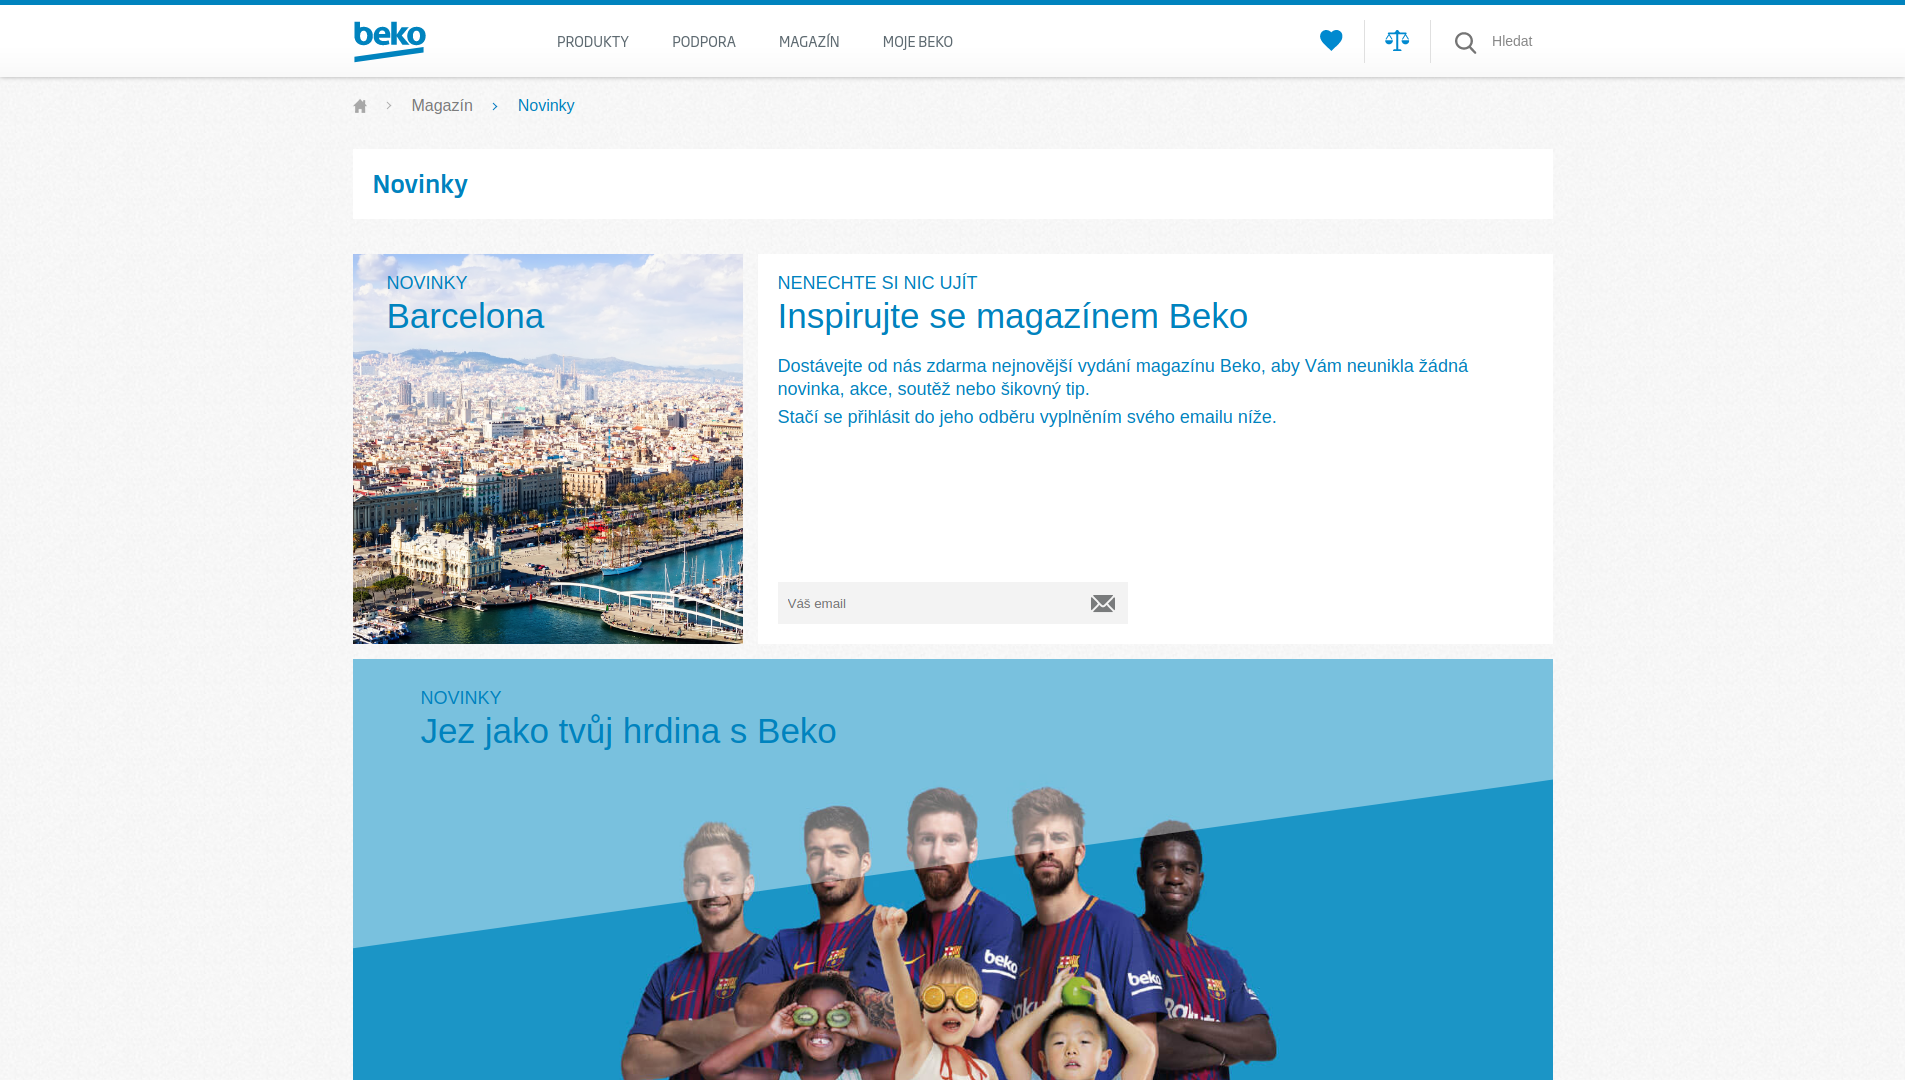Open the MAGAZÍN menu
The height and width of the screenshot is (1080, 1905).
(809, 42)
